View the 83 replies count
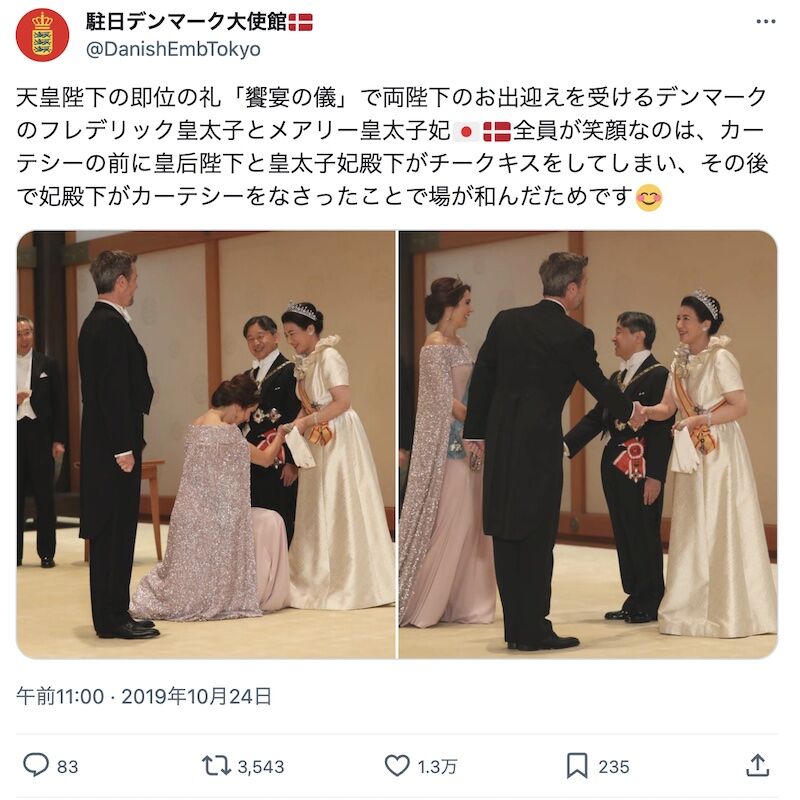This screenshot has width=800, height=800. tap(67, 766)
